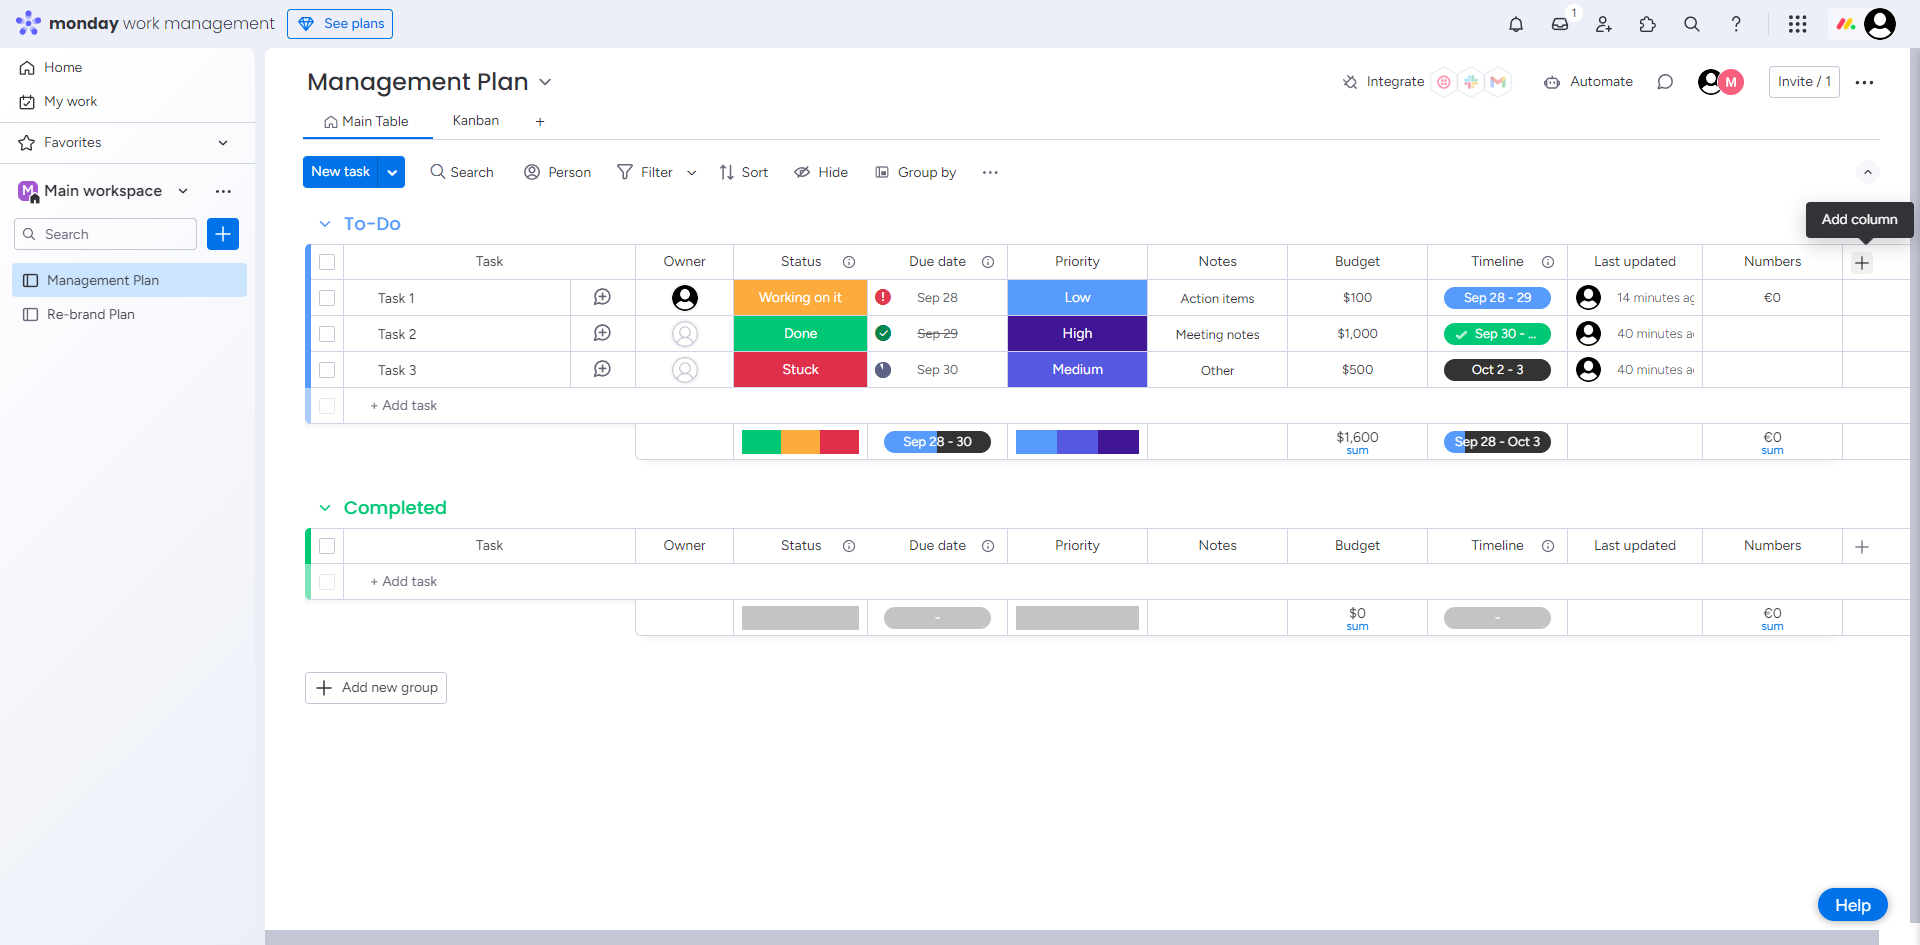Open the notifications bell
The height and width of the screenshot is (945, 1920).
(1516, 24)
